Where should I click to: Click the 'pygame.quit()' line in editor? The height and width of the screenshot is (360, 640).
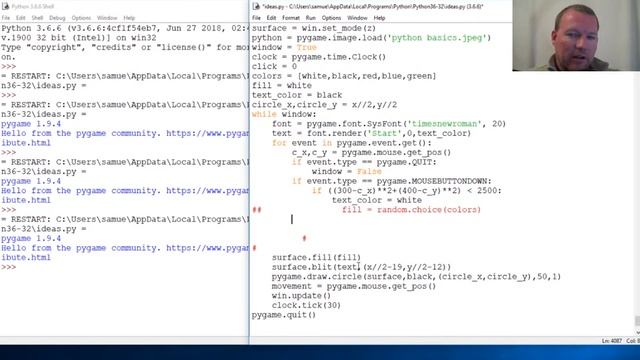click(x=284, y=315)
